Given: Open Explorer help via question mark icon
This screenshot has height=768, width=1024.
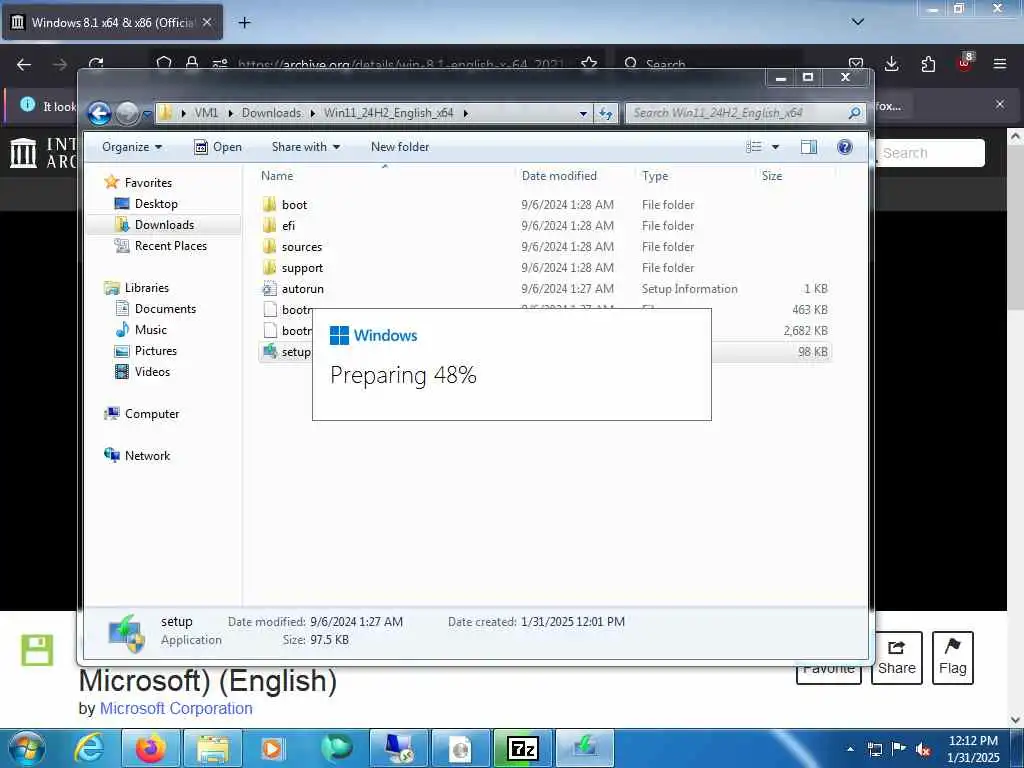Looking at the screenshot, I should pyautogui.click(x=844, y=147).
